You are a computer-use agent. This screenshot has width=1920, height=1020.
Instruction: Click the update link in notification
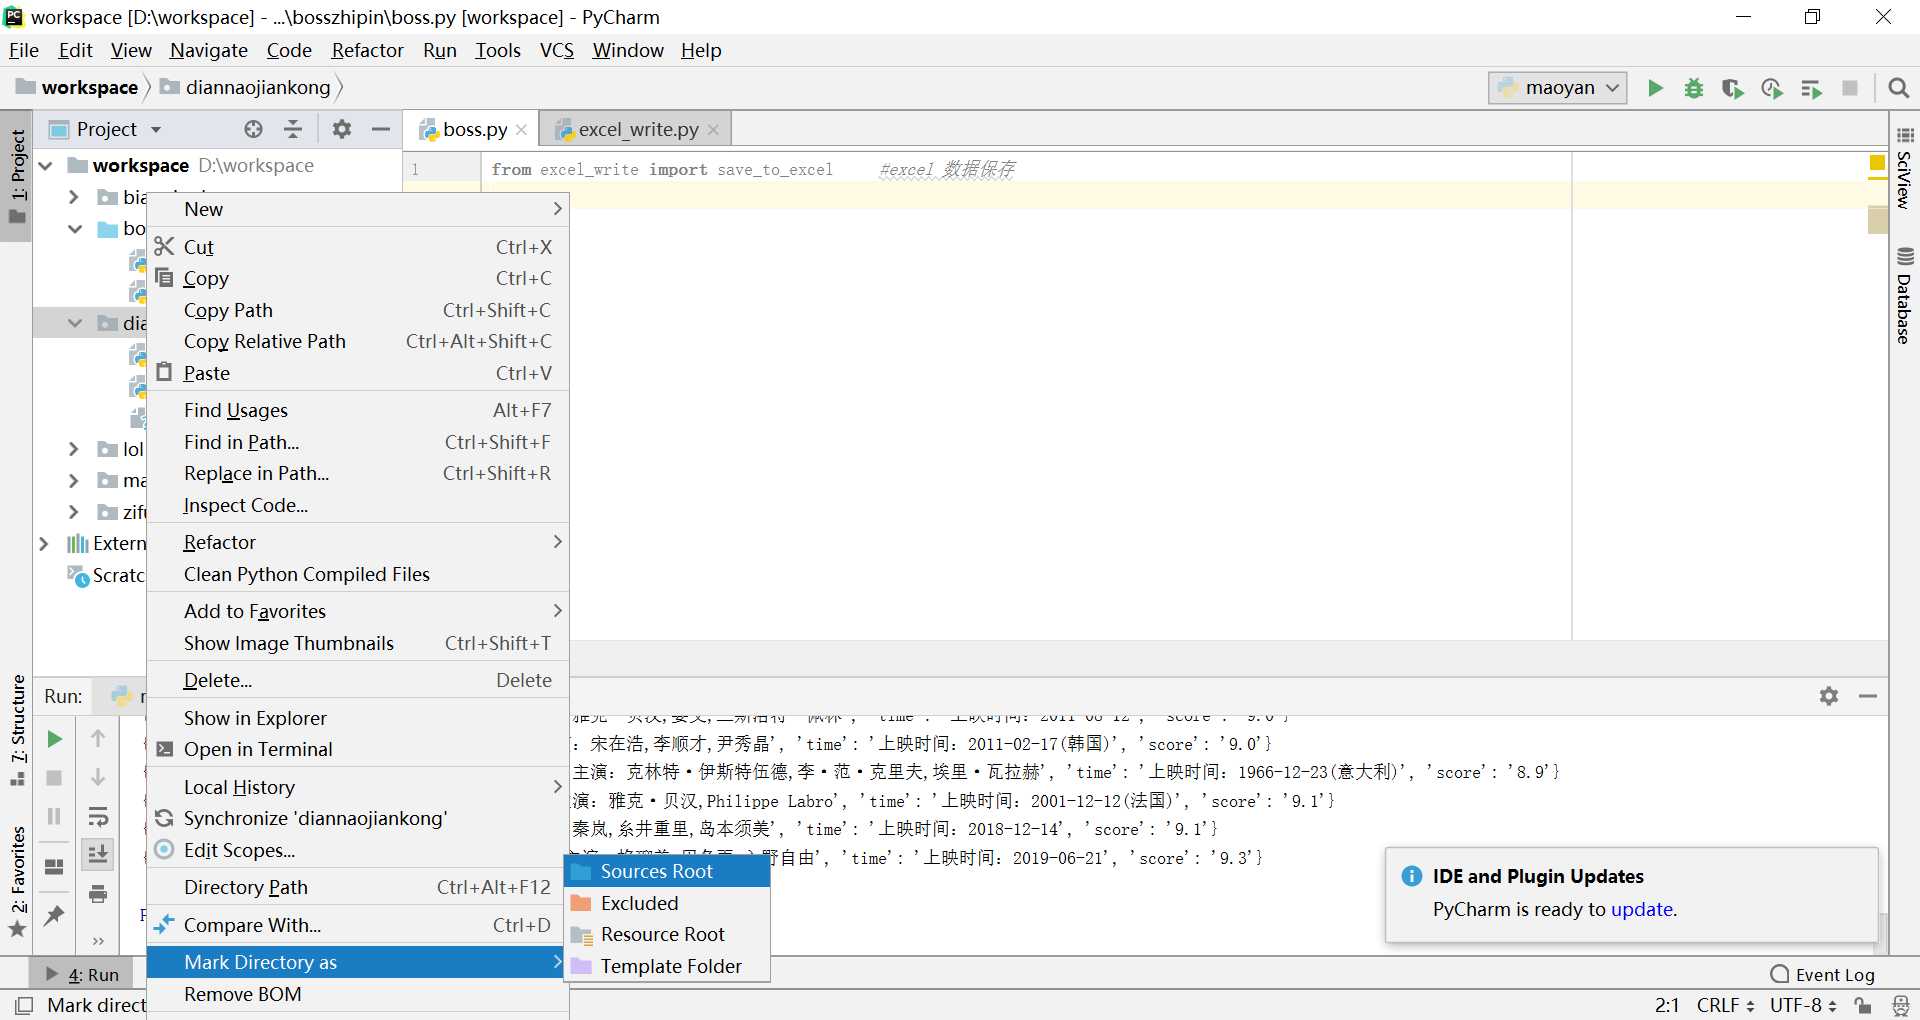[1641, 909]
